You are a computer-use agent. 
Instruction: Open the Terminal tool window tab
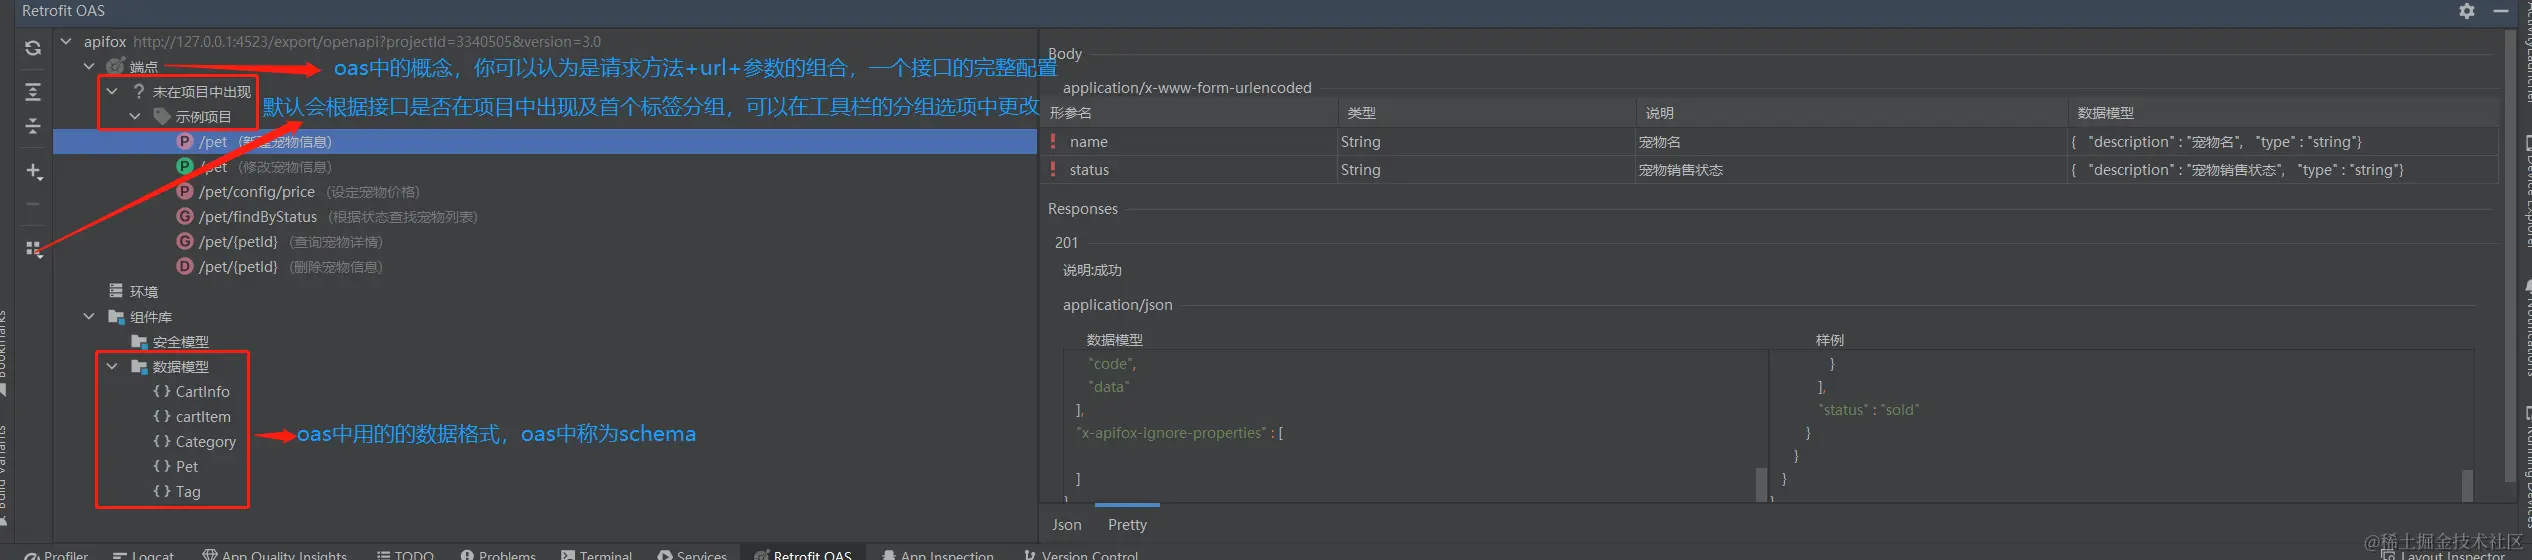coord(597,554)
